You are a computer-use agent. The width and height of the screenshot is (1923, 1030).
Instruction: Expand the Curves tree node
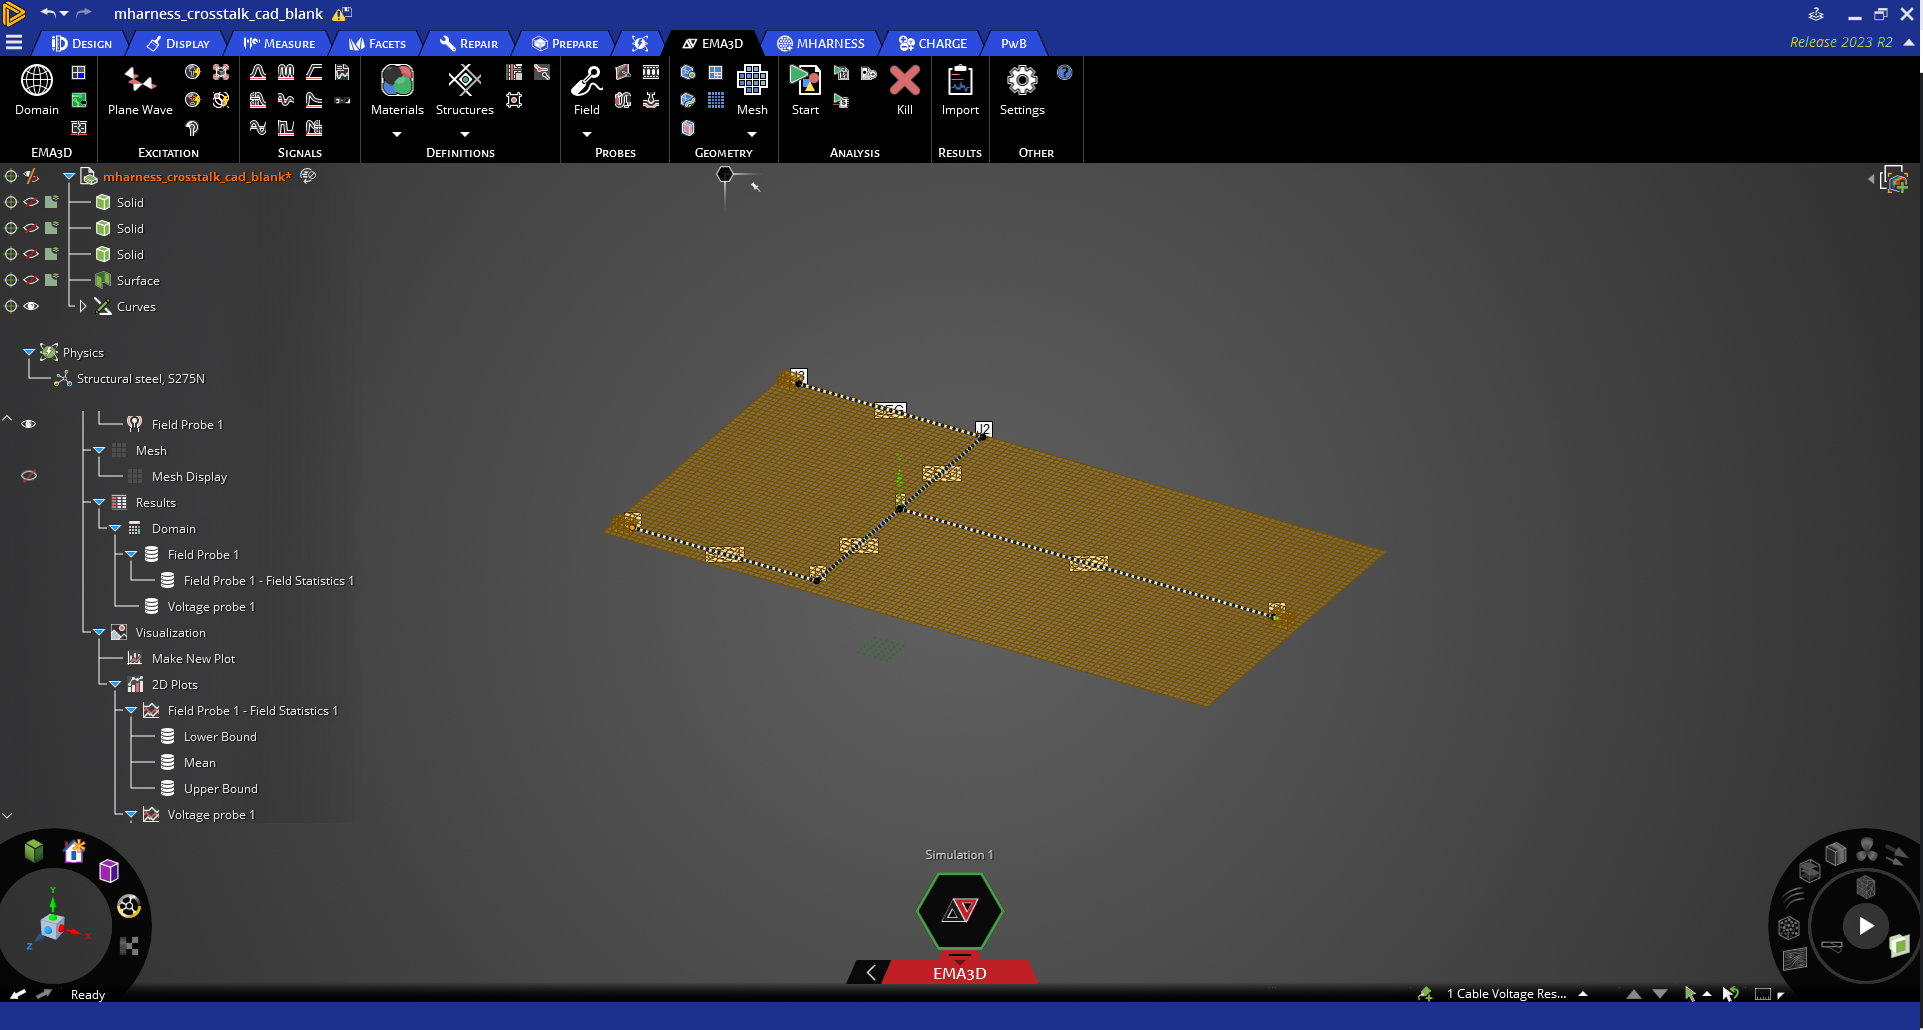tap(83, 306)
